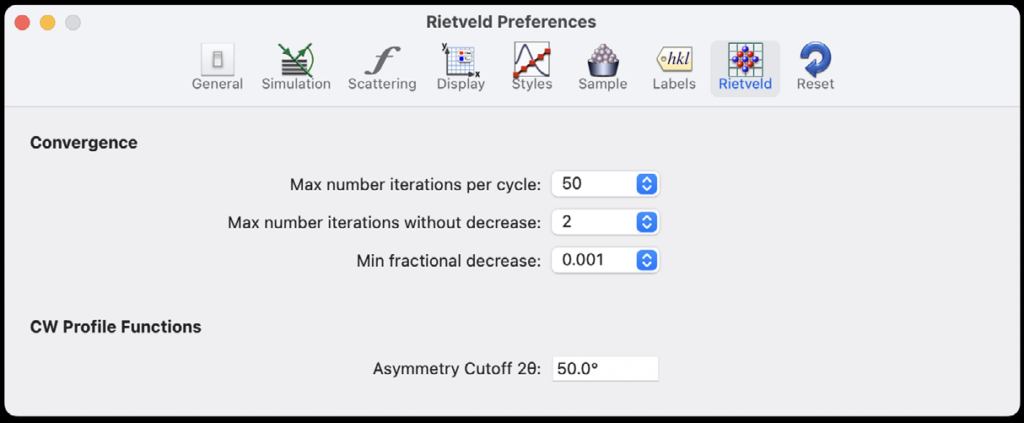Click the Asymmetry Cutoff 2θ field

[x=605, y=368]
